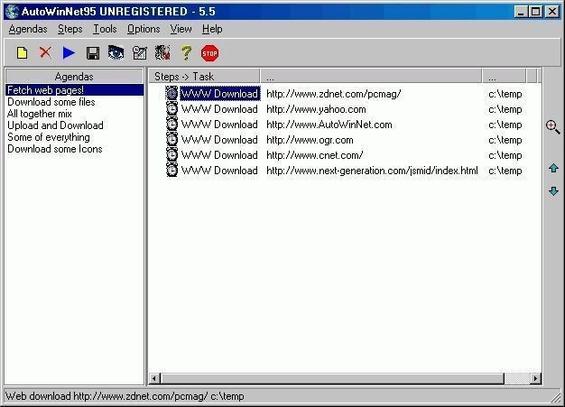Click the URL column header with dots
Screen dimensions: 565x407
point(371,76)
